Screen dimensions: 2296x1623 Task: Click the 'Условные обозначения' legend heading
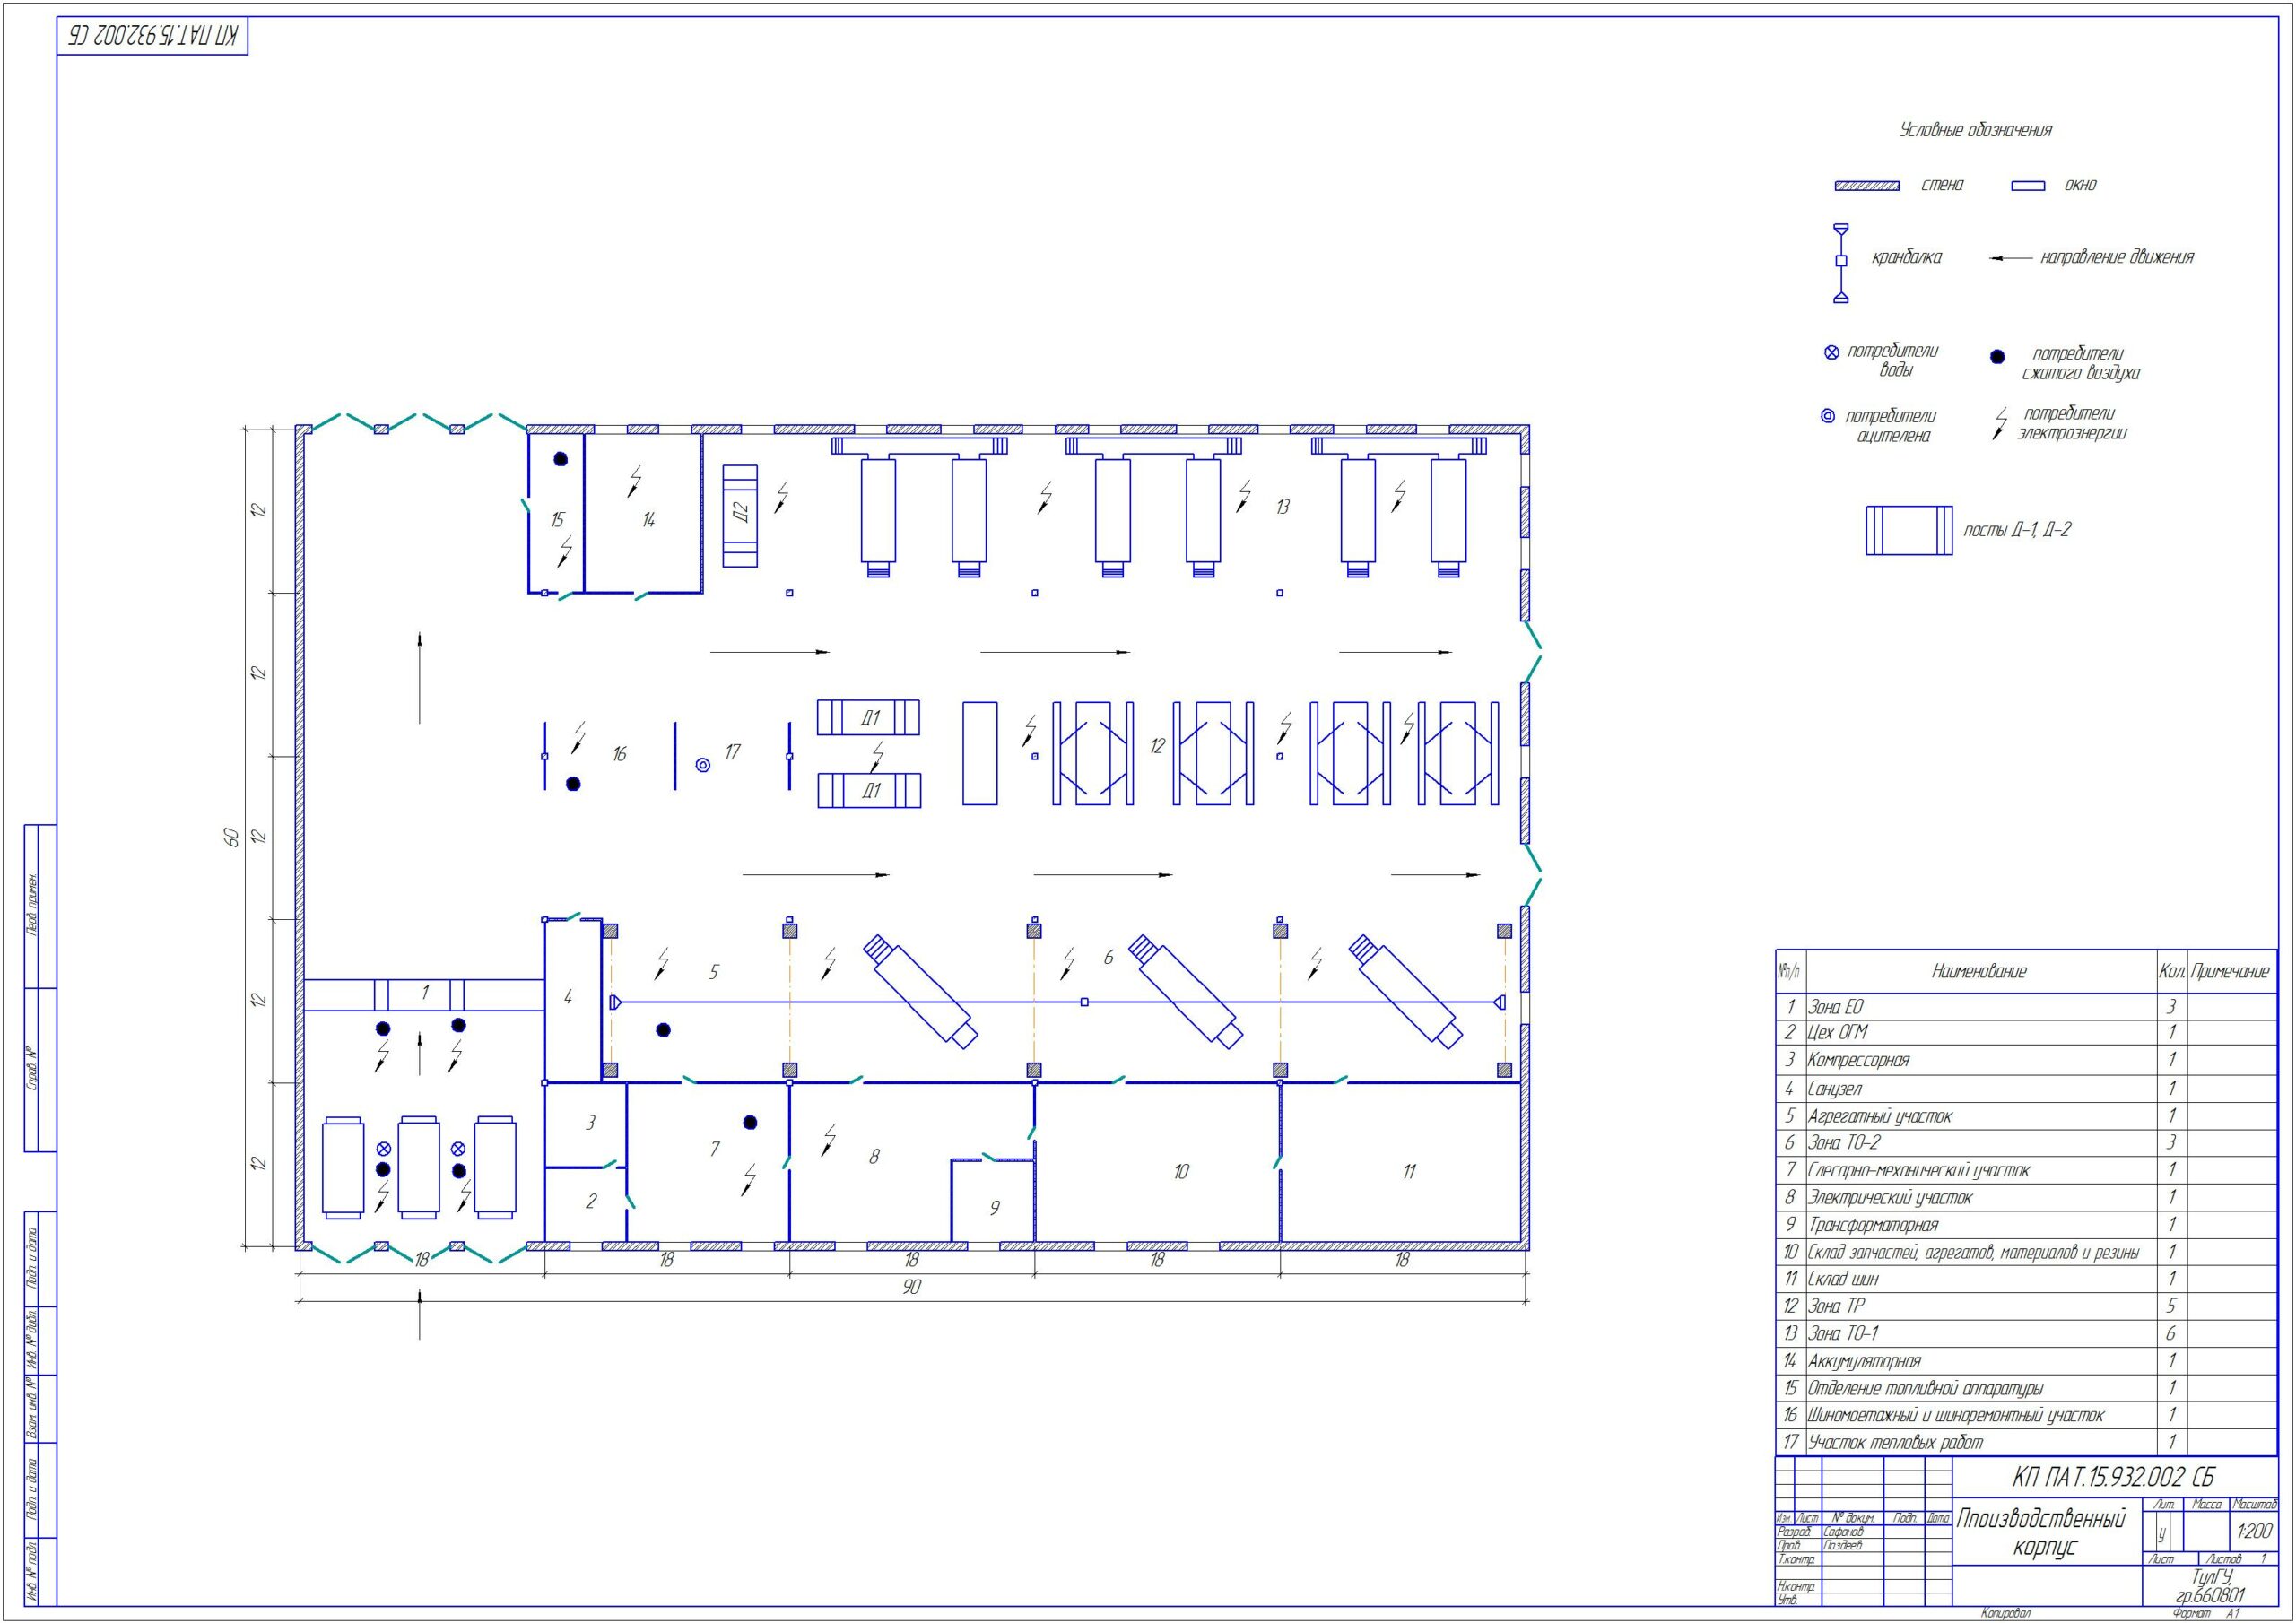1975,130
